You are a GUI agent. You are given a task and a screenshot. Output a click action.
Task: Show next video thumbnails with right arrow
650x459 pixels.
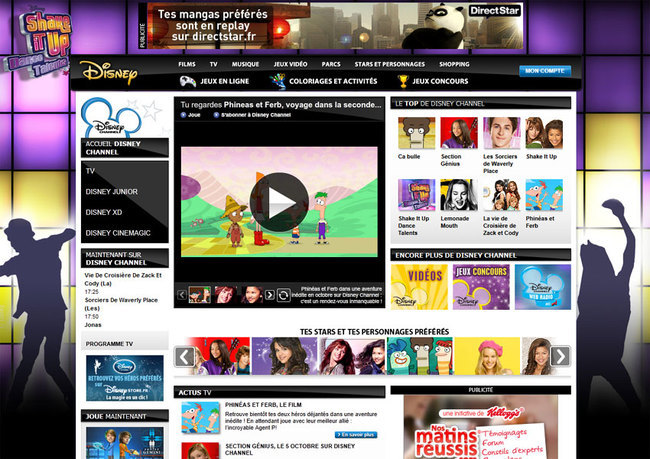pos(269,295)
